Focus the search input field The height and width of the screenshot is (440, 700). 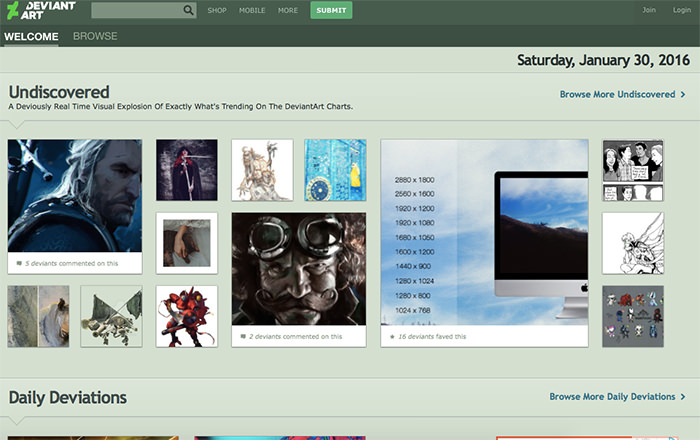144,10
